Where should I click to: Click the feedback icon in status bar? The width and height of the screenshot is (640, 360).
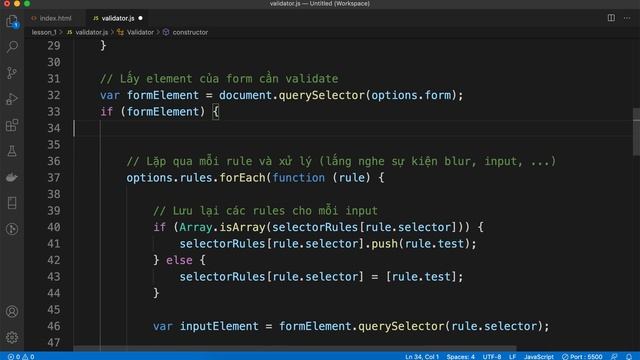coord(614,356)
